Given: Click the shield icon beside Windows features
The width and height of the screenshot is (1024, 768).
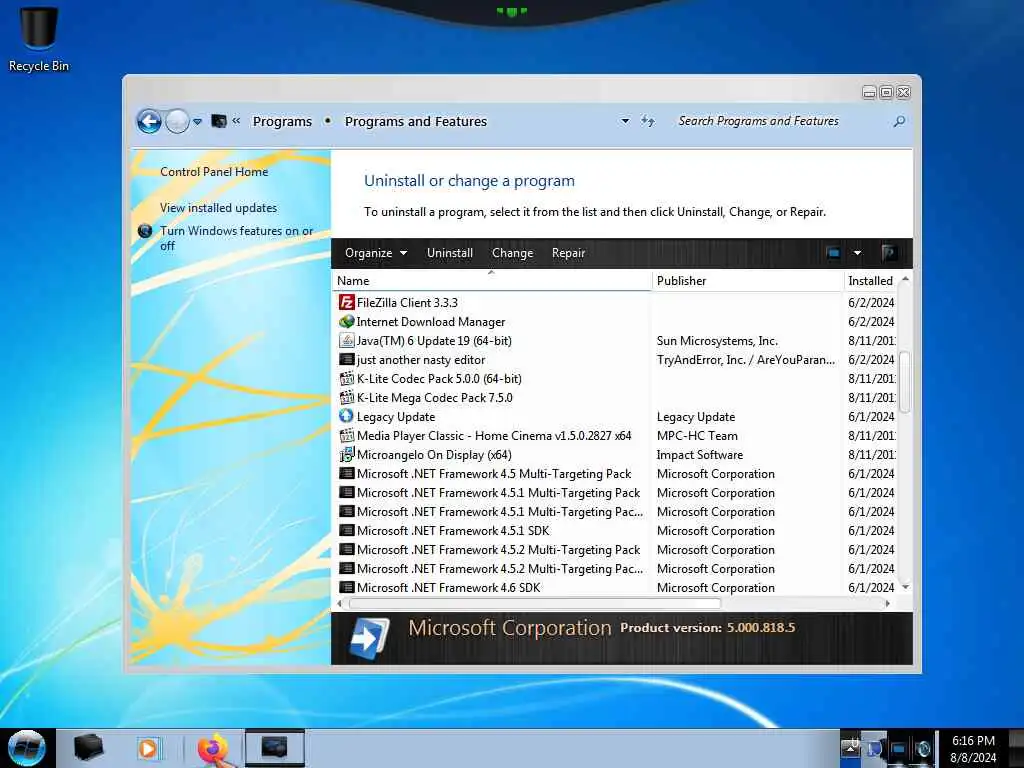Looking at the screenshot, I should click(145, 231).
